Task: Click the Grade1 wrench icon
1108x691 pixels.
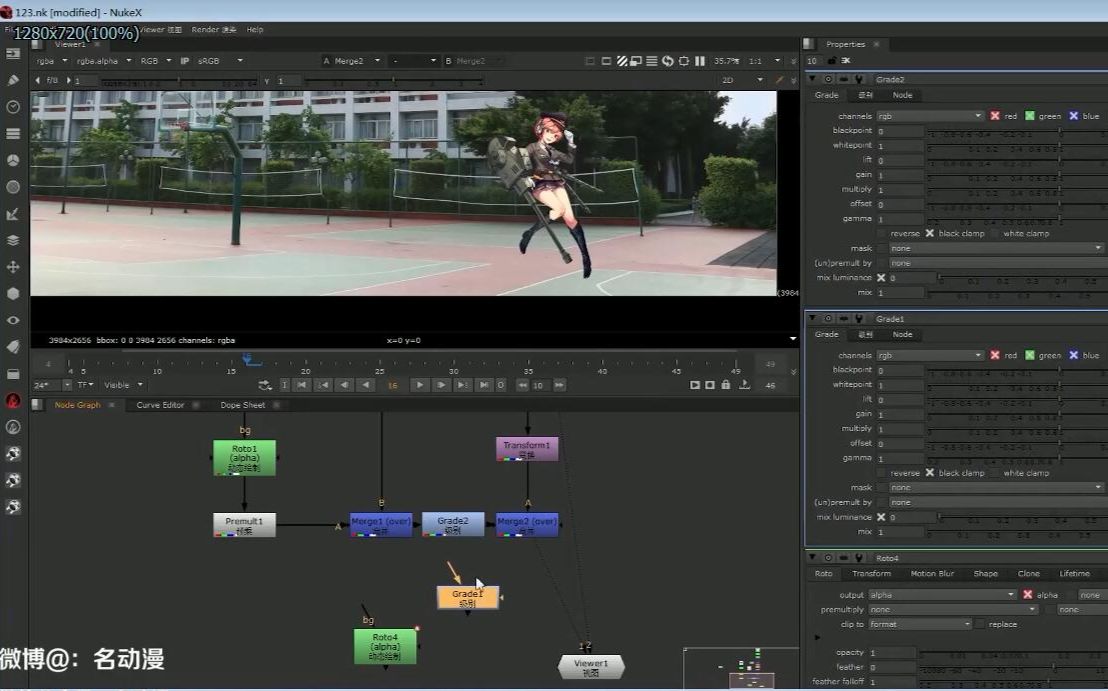Action: (x=859, y=319)
